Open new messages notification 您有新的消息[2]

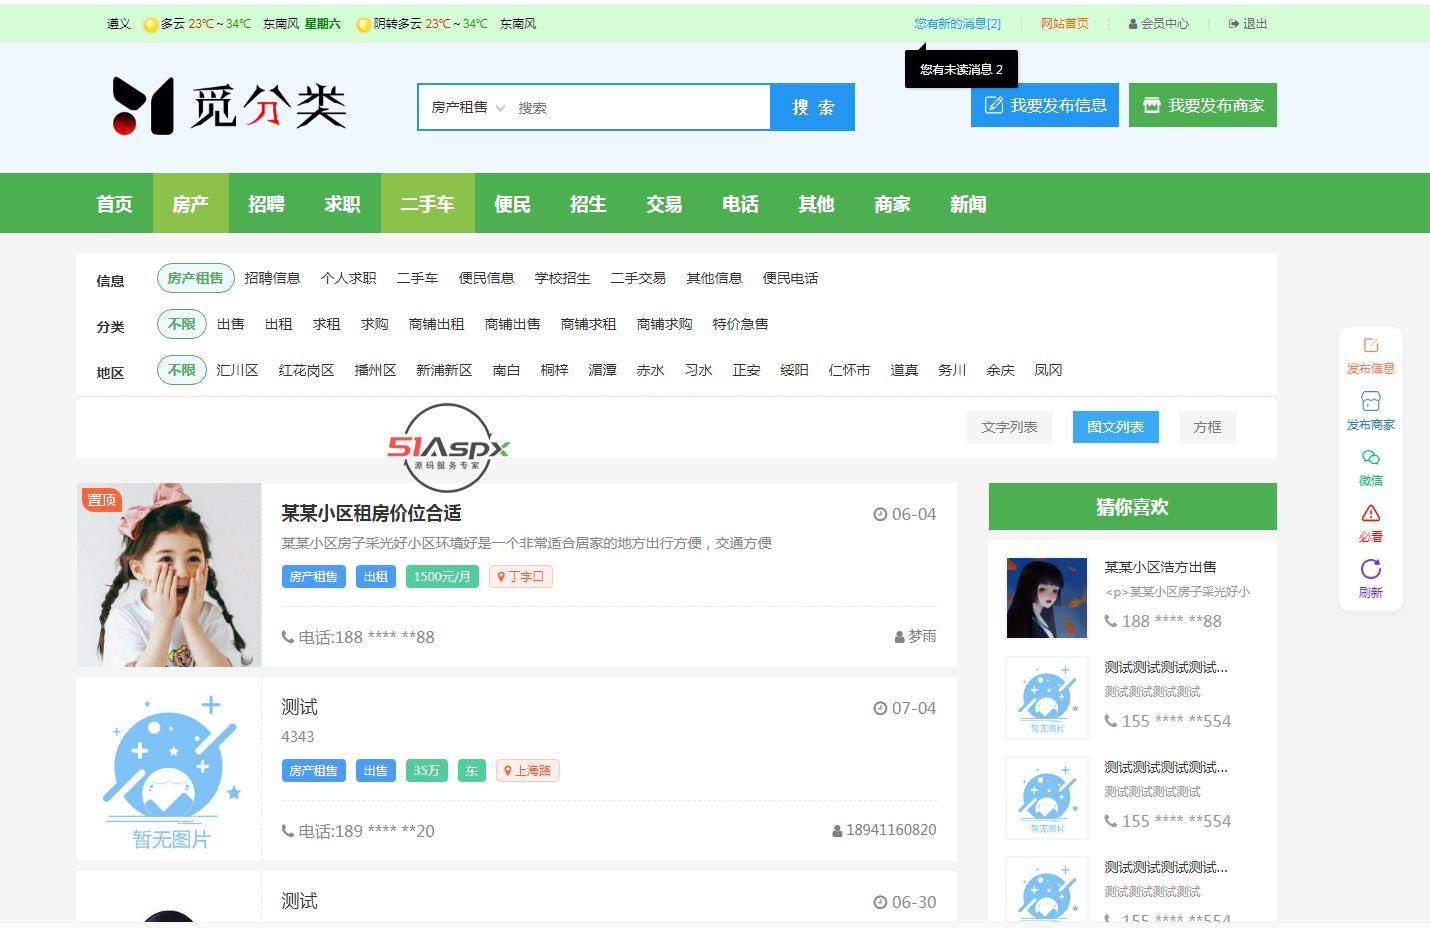pos(957,24)
